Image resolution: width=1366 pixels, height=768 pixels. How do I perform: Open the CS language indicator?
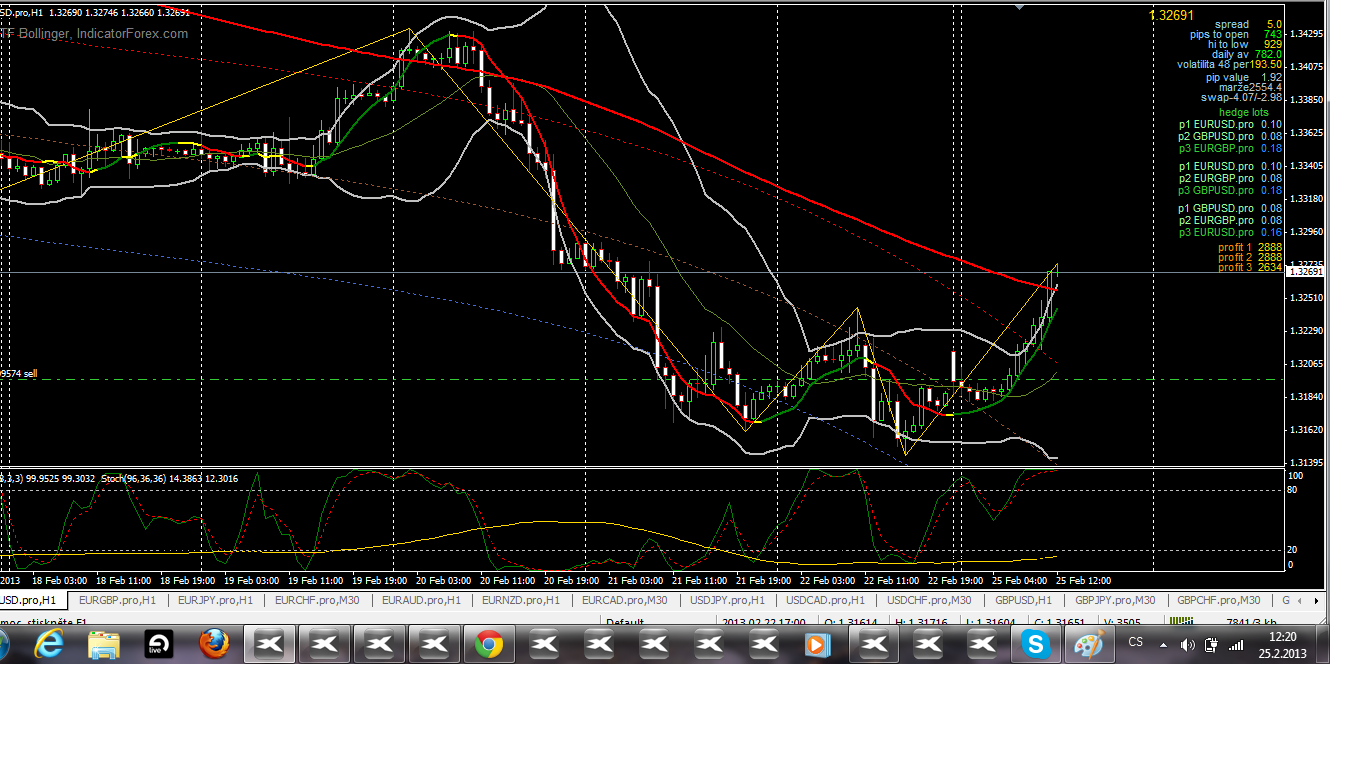(x=1135, y=642)
